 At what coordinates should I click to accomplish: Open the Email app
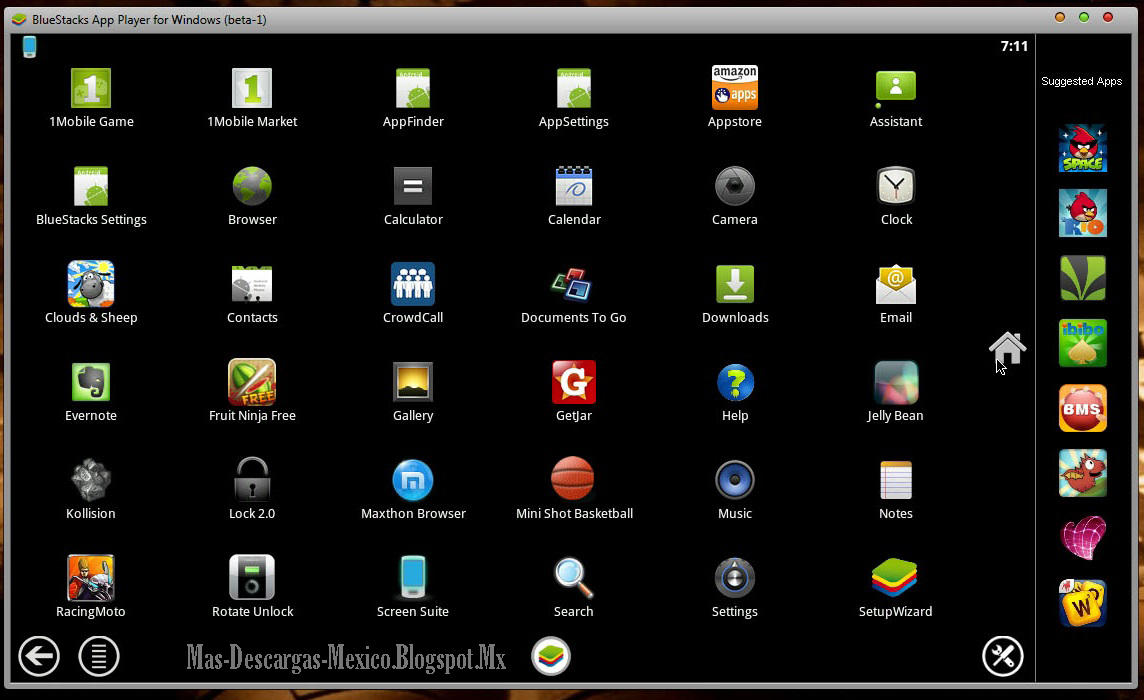click(x=896, y=284)
